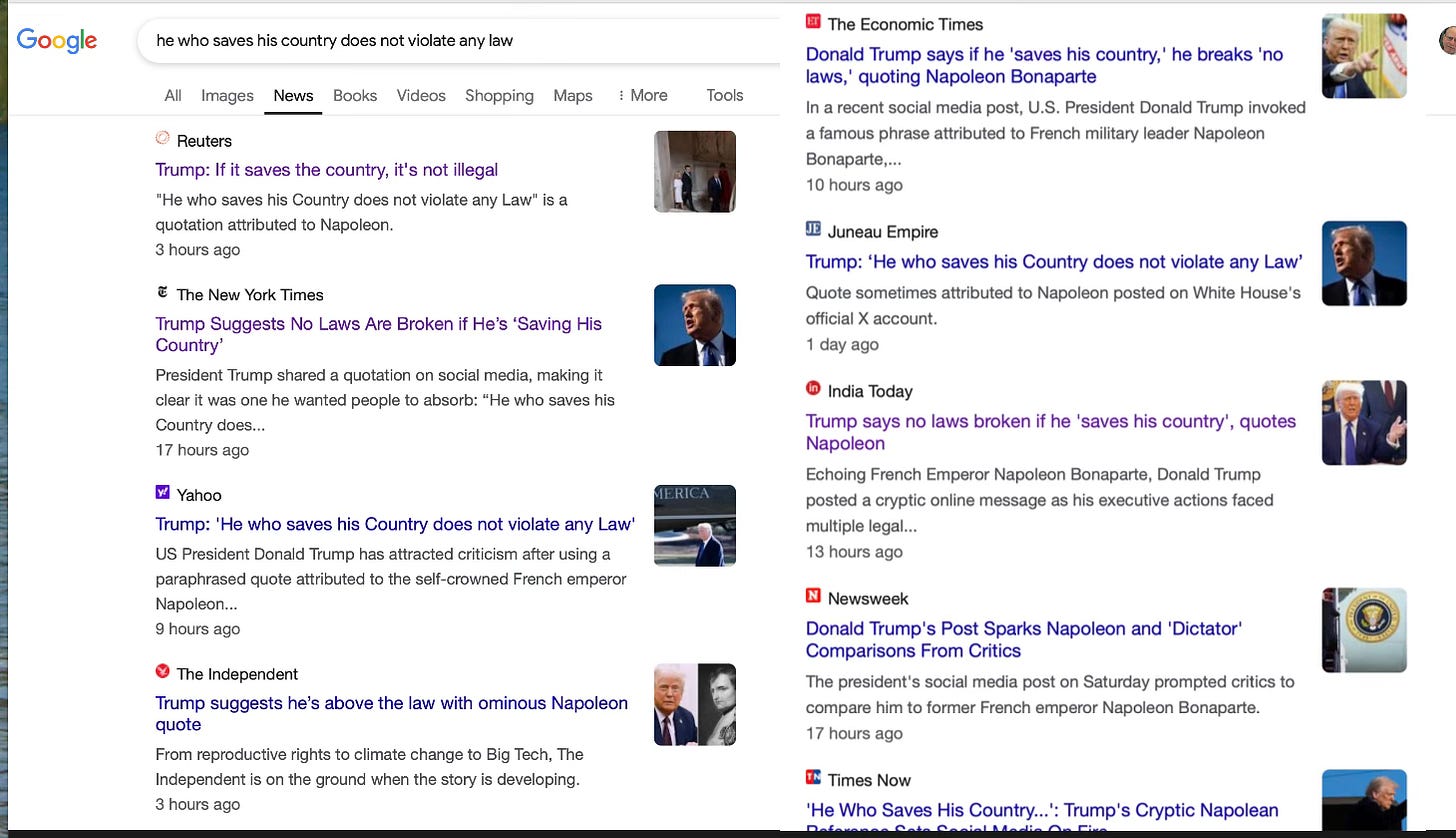Click the Reuters source icon
Image resolution: width=1456 pixels, height=838 pixels.
click(x=163, y=139)
